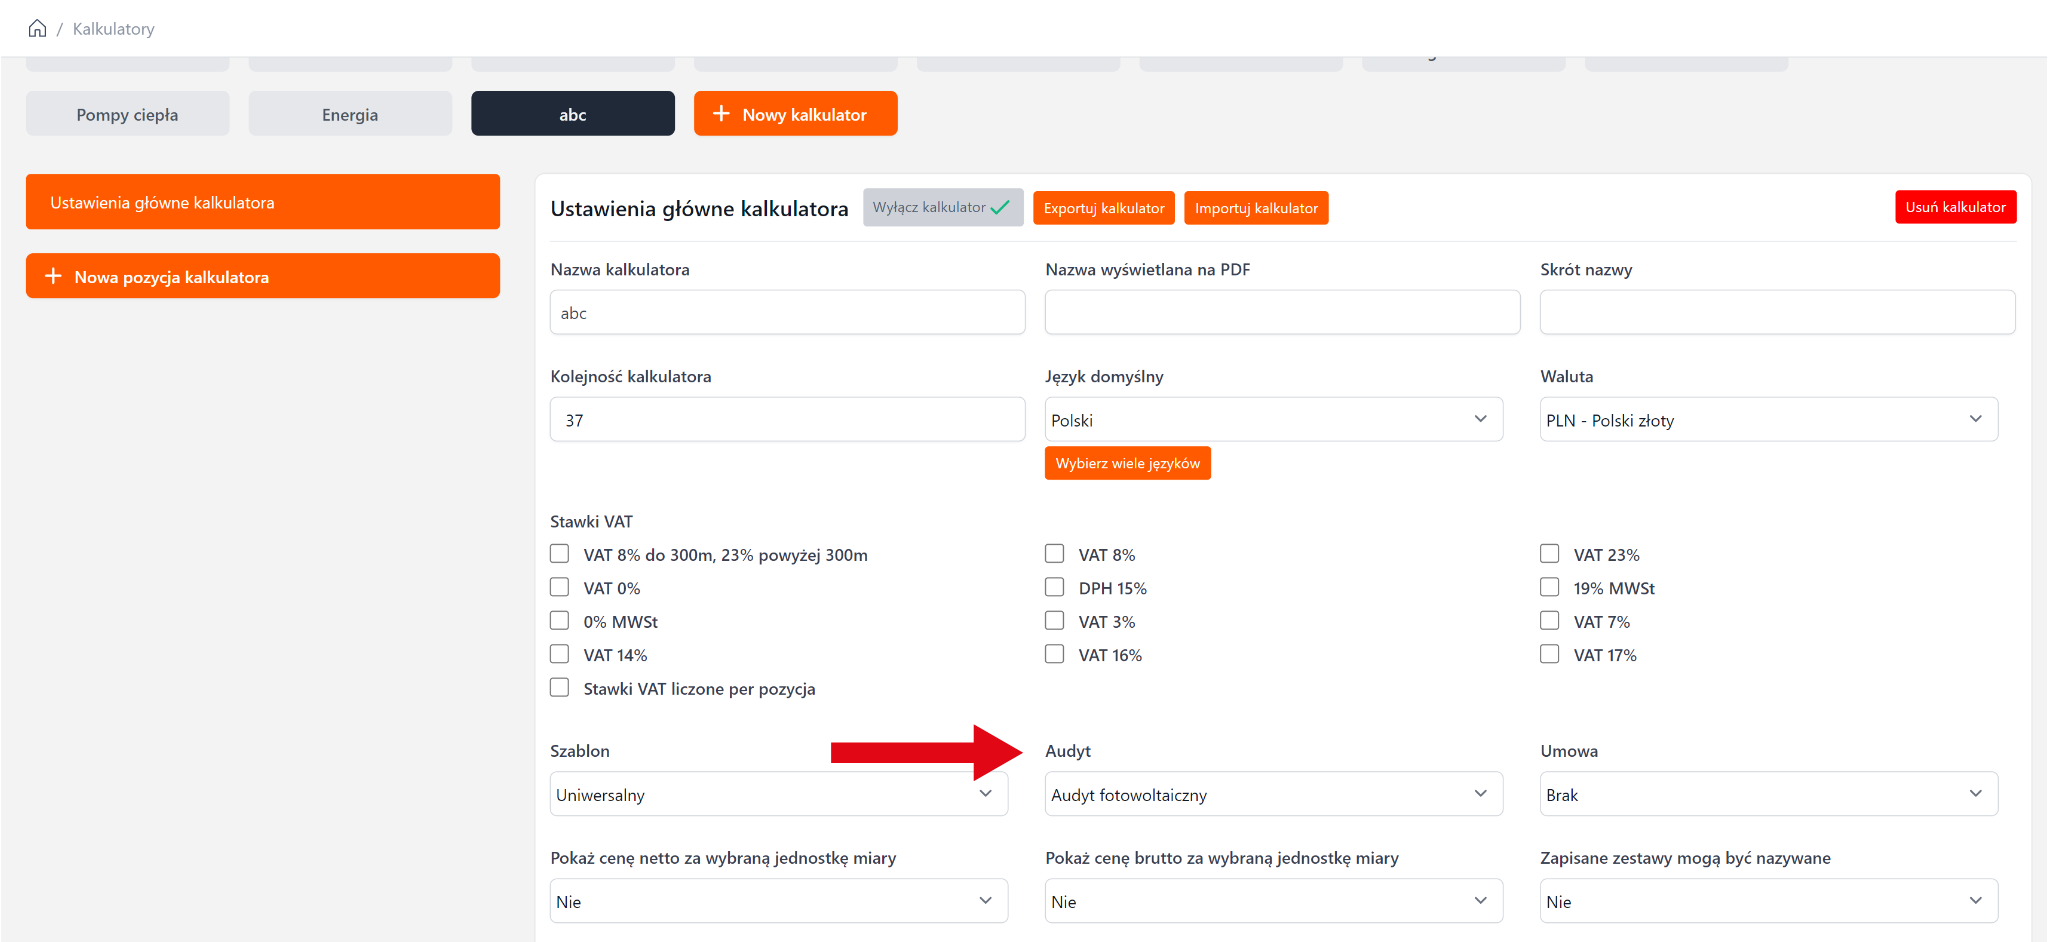Check the VAT 8% checkbox
This screenshot has width=2048, height=942.
1054,554
